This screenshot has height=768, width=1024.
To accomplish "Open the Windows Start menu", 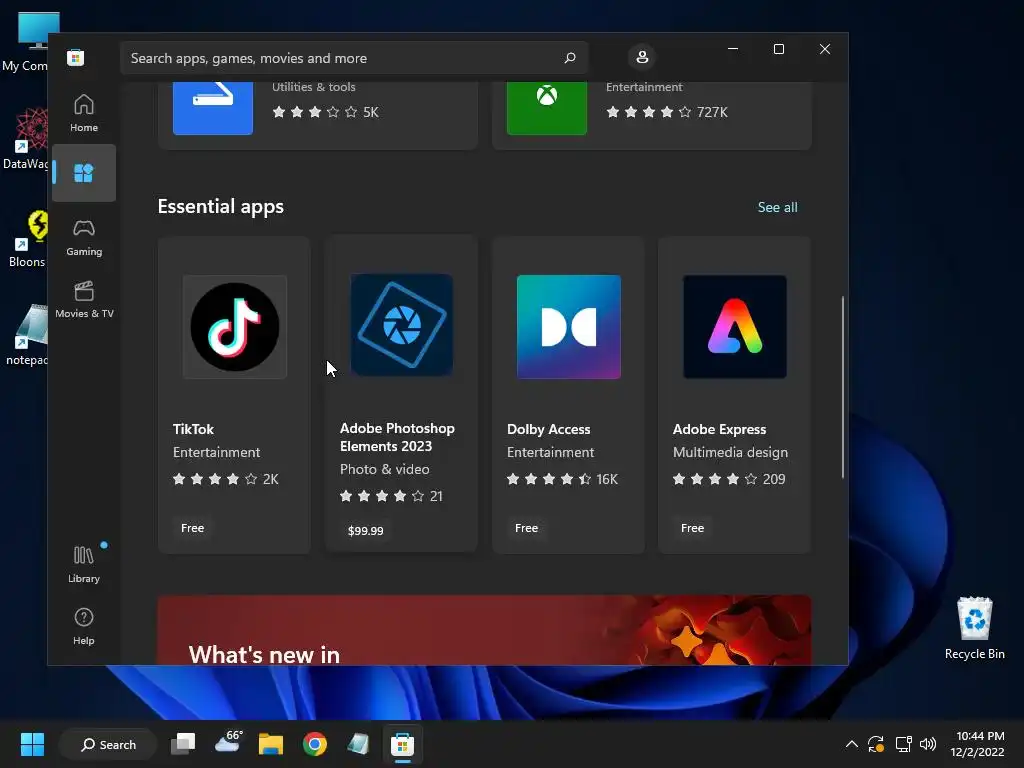I will 32,744.
